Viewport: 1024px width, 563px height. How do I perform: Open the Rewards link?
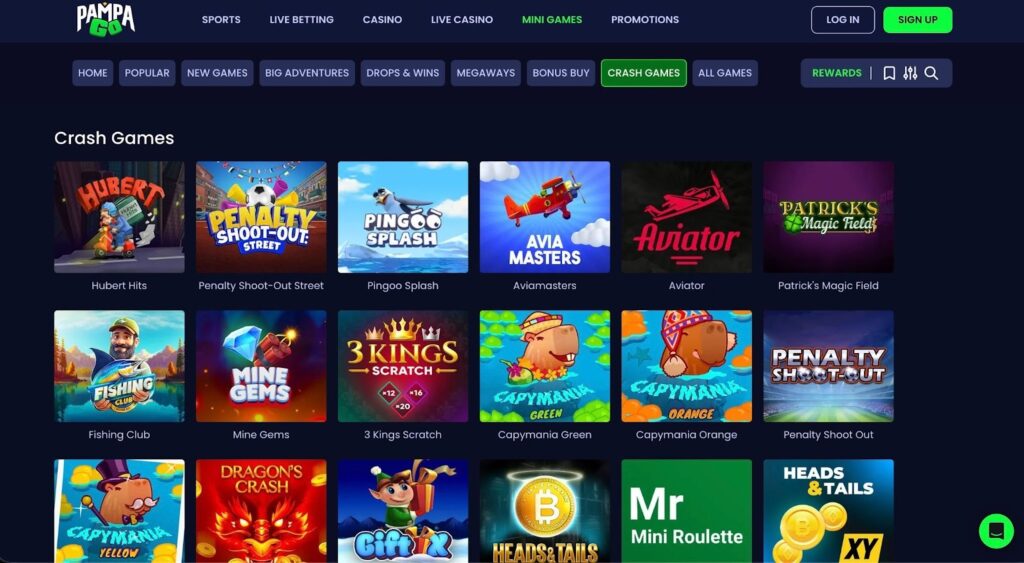coord(837,73)
